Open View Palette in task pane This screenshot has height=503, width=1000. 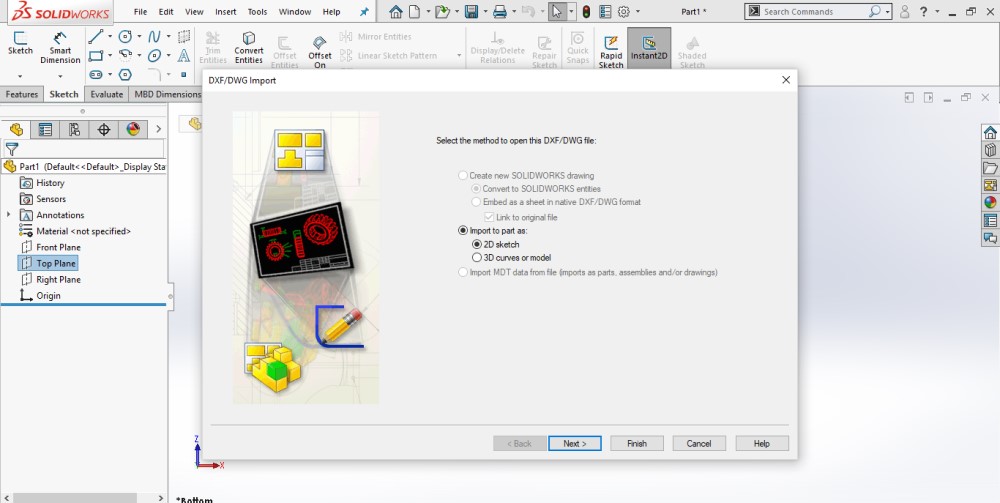990,186
